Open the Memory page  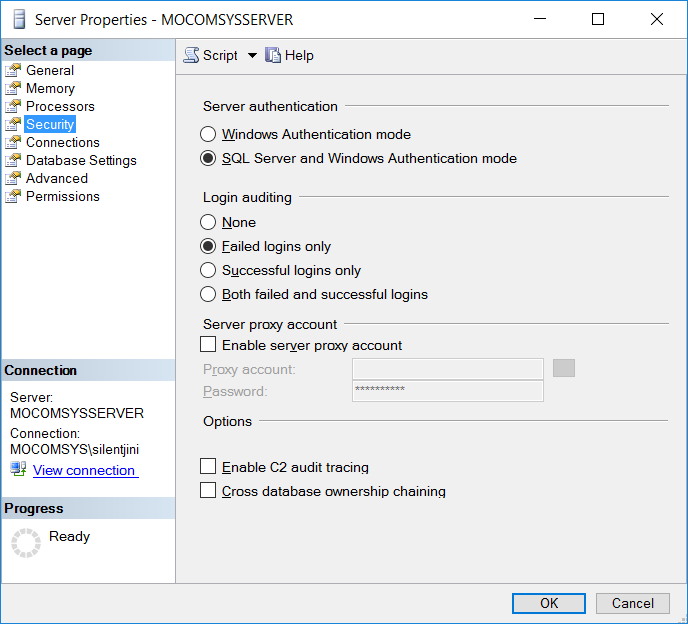[x=50, y=88]
